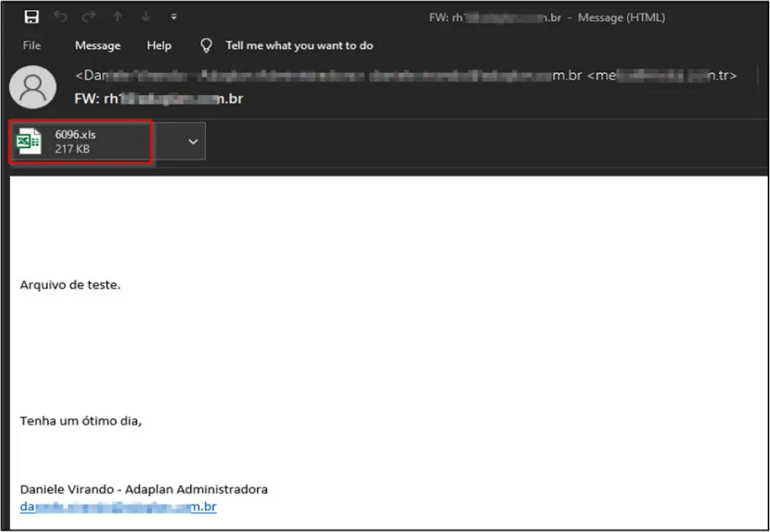
Task: Click the Undo arrow icon
Action: [60, 17]
